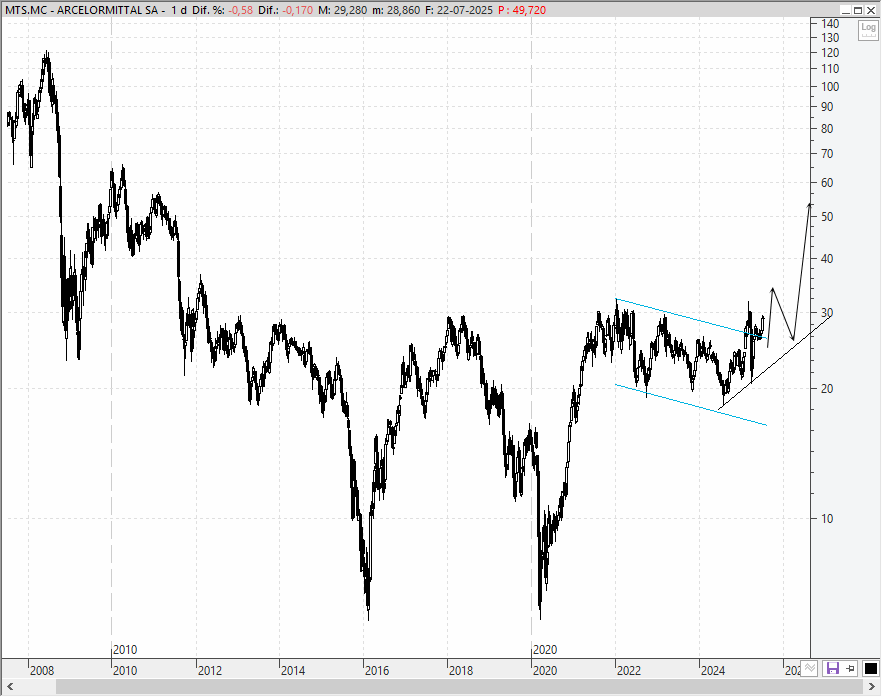Click the horizontal scrollbar thumb
The height and width of the screenshot is (697, 882).
(x=459, y=687)
